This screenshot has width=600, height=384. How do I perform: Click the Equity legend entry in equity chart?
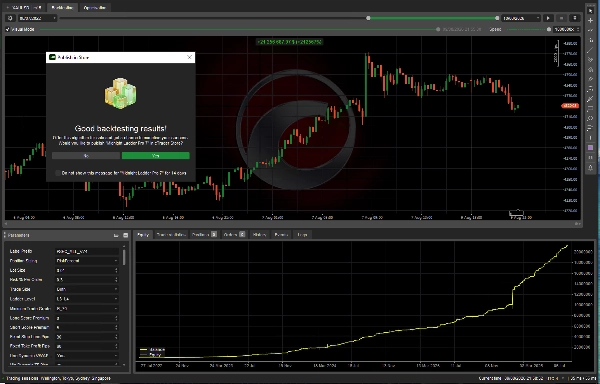pos(151,355)
